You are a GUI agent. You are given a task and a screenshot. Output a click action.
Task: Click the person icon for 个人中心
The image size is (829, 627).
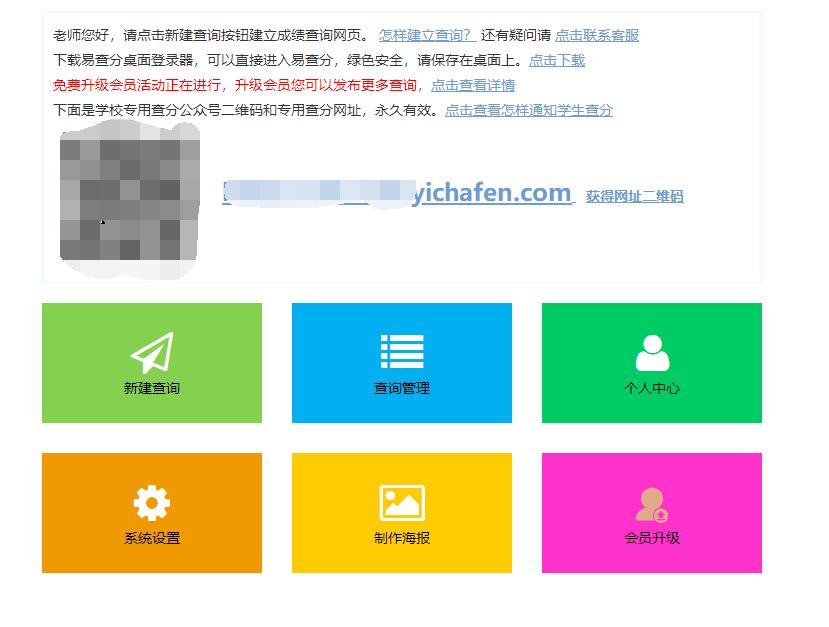pos(652,353)
